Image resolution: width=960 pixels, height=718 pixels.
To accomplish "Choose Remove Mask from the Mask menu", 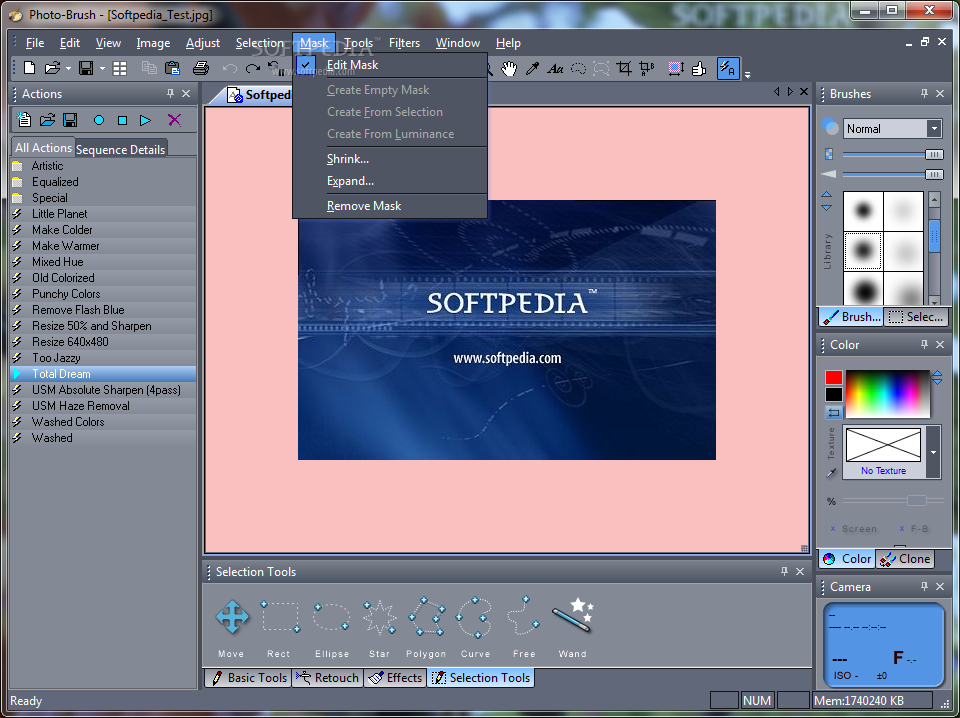I will (390, 206).
